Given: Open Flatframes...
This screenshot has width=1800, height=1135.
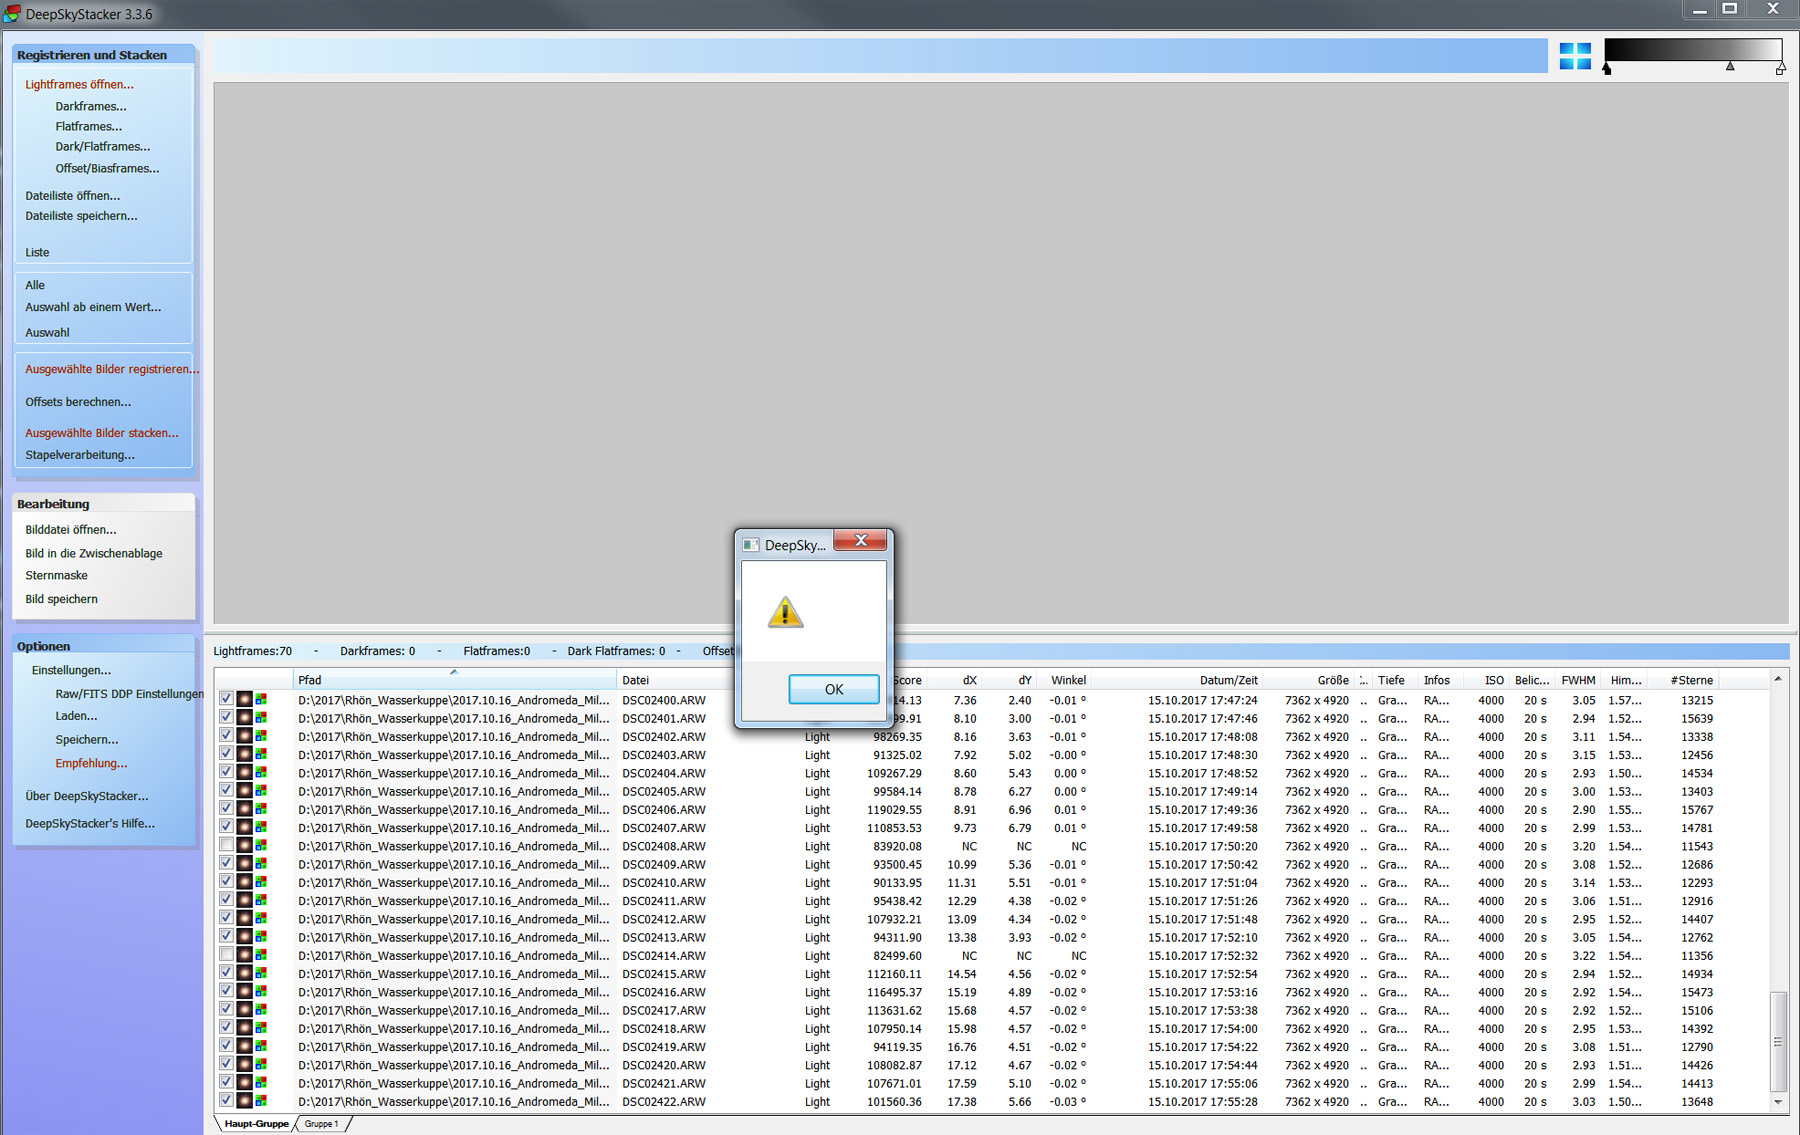Looking at the screenshot, I should click(x=89, y=126).
